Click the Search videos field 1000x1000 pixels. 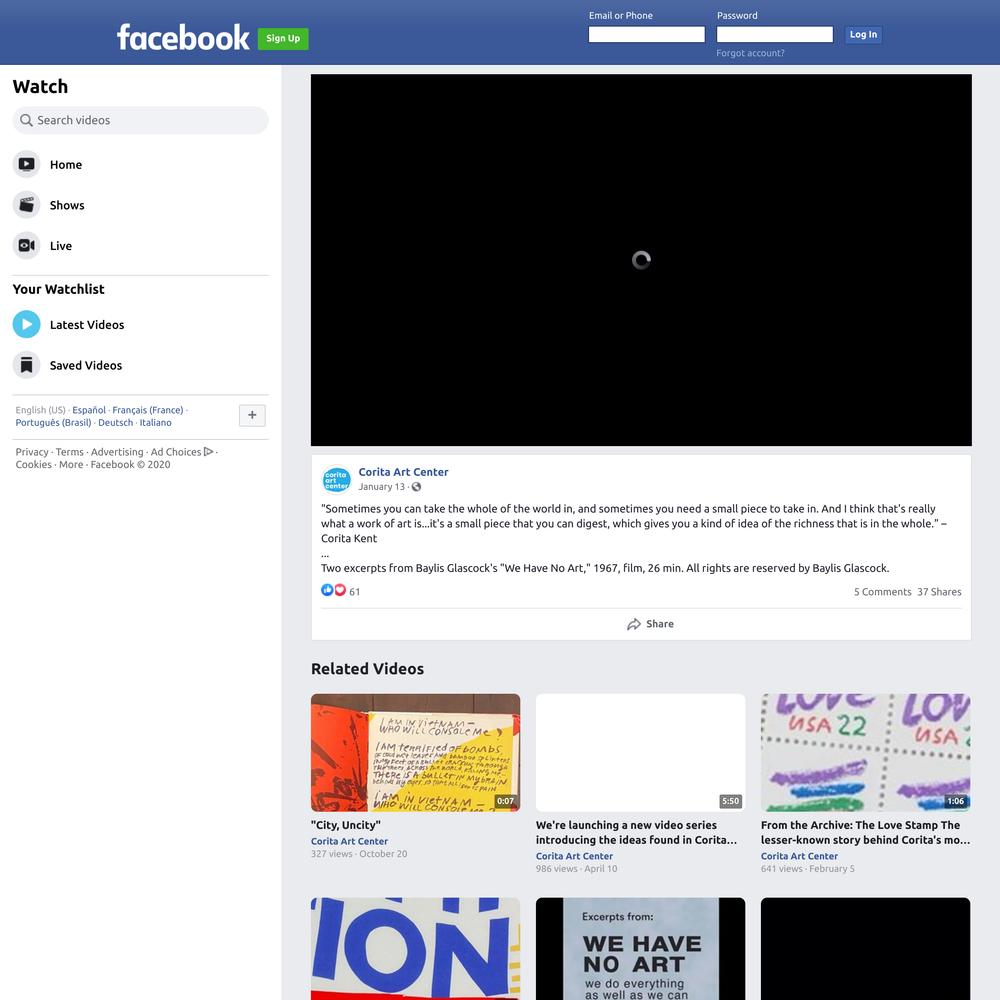pos(140,120)
